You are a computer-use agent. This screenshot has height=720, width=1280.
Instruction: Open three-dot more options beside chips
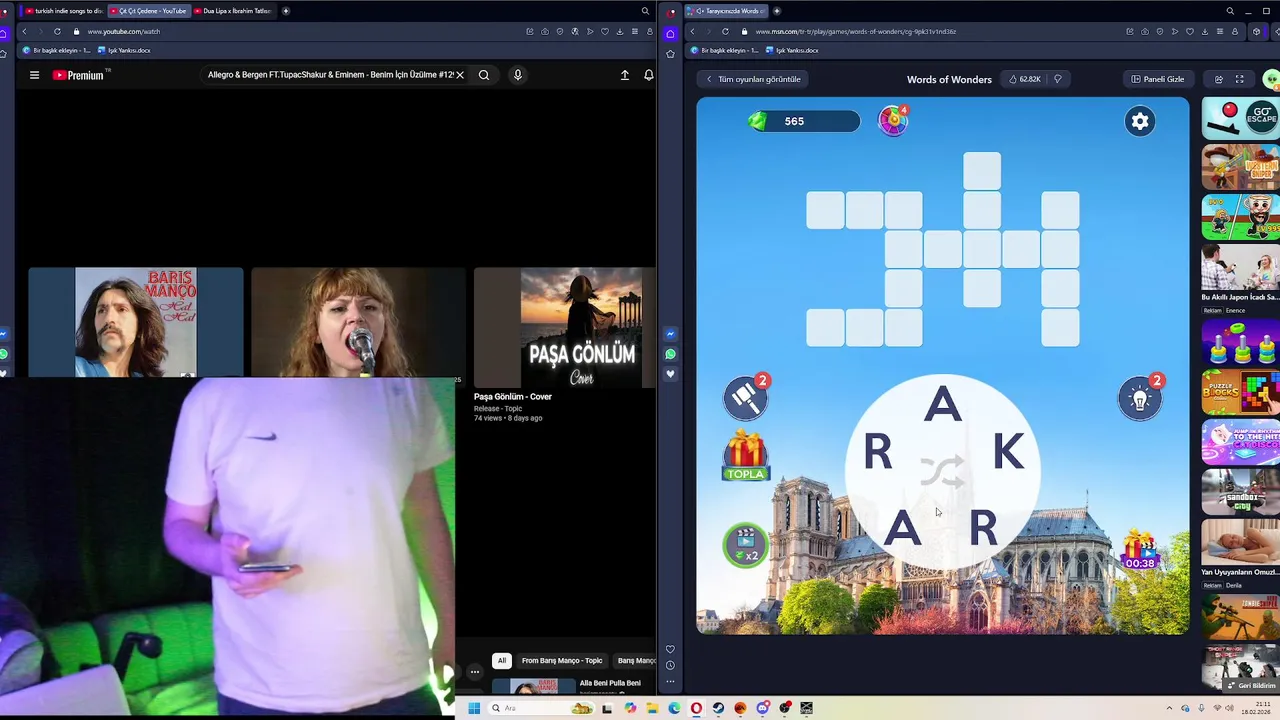(475, 672)
